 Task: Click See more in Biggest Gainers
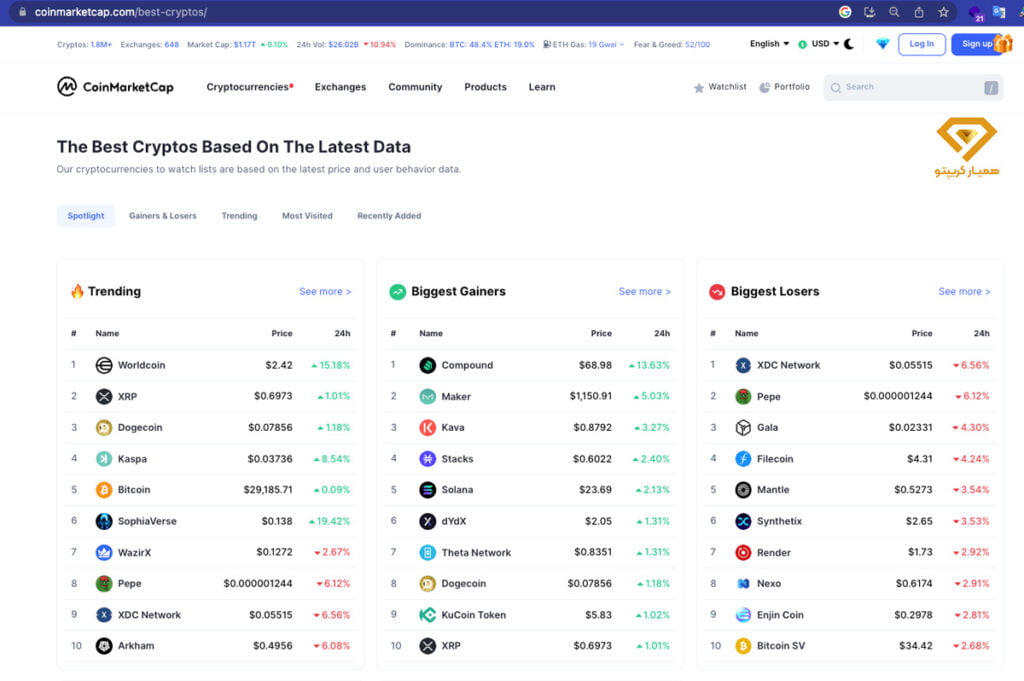coord(644,291)
